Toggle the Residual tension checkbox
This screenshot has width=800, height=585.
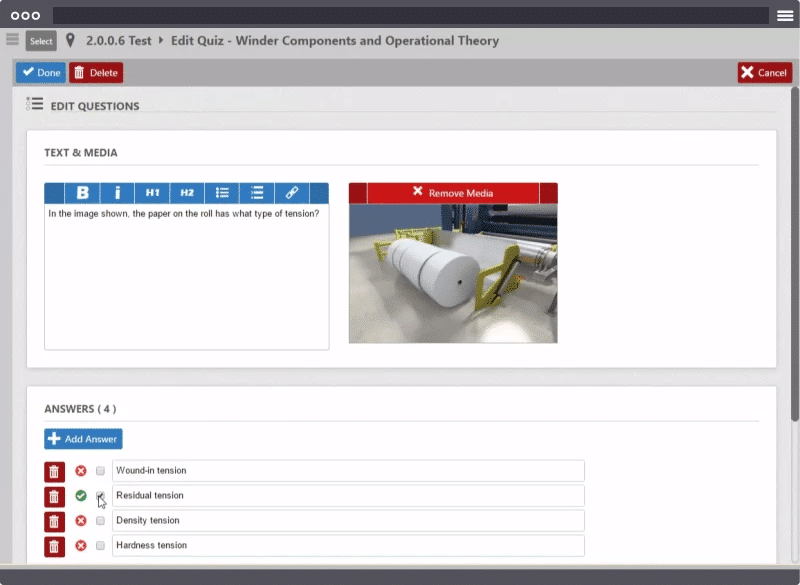pyautogui.click(x=100, y=496)
